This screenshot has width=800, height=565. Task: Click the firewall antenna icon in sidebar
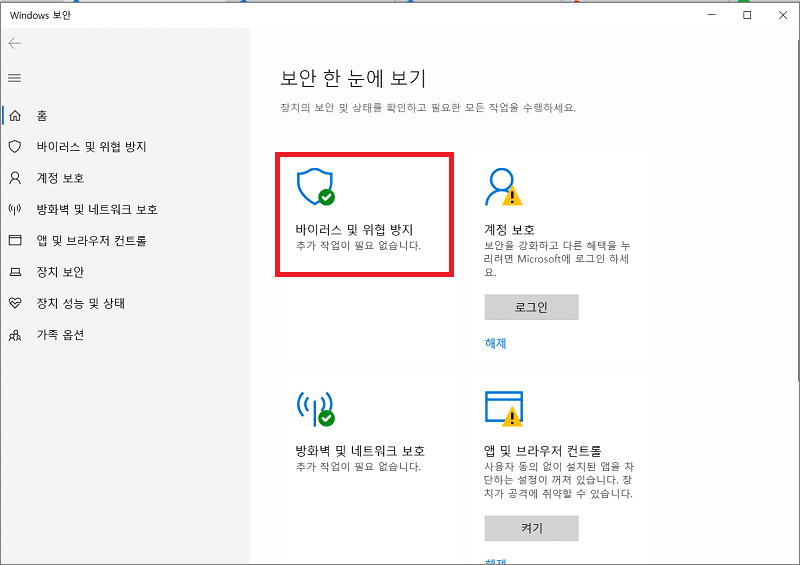(x=15, y=209)
